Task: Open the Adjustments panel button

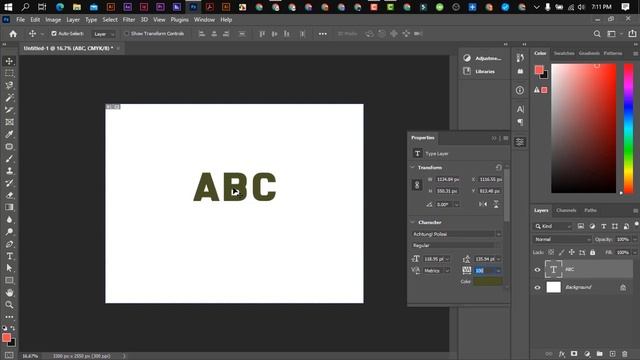Action: click(x=483, y=58)
